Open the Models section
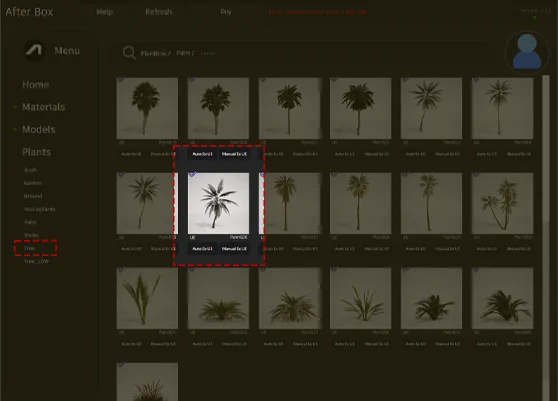 pyautogui.click(x=38, y=130)
